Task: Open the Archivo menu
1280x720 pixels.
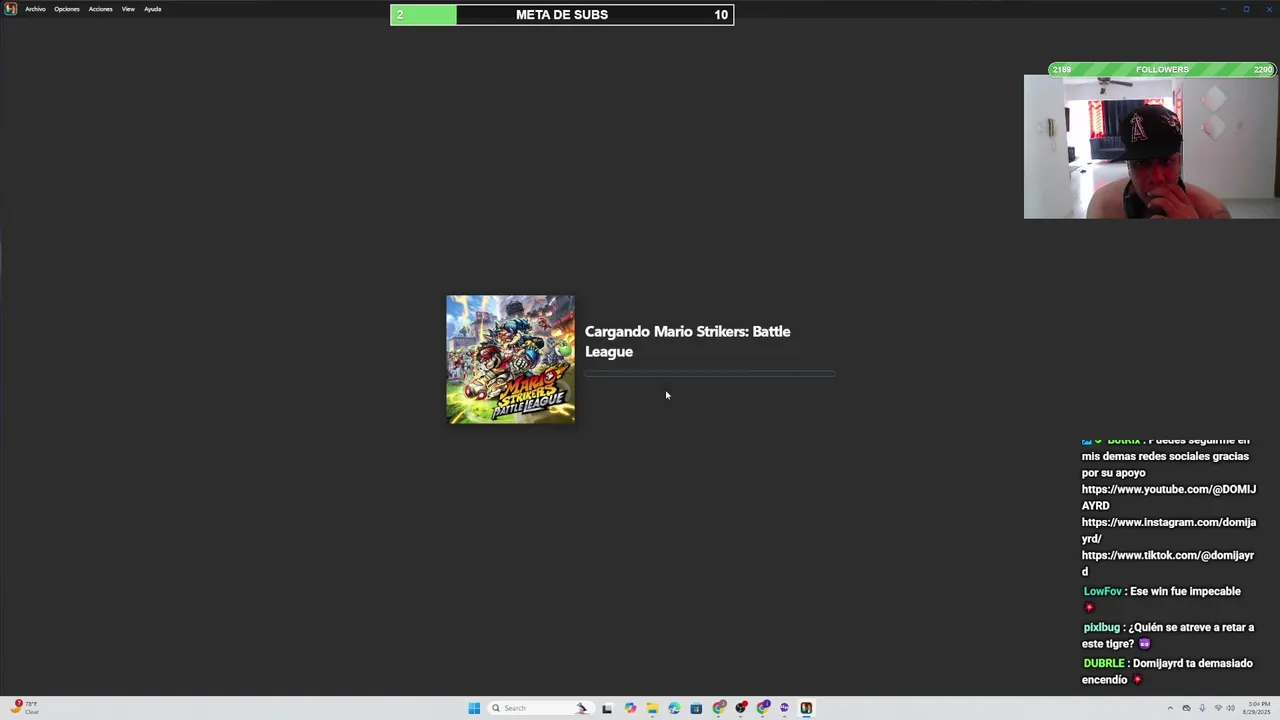Action: click(x=35, y=9)
